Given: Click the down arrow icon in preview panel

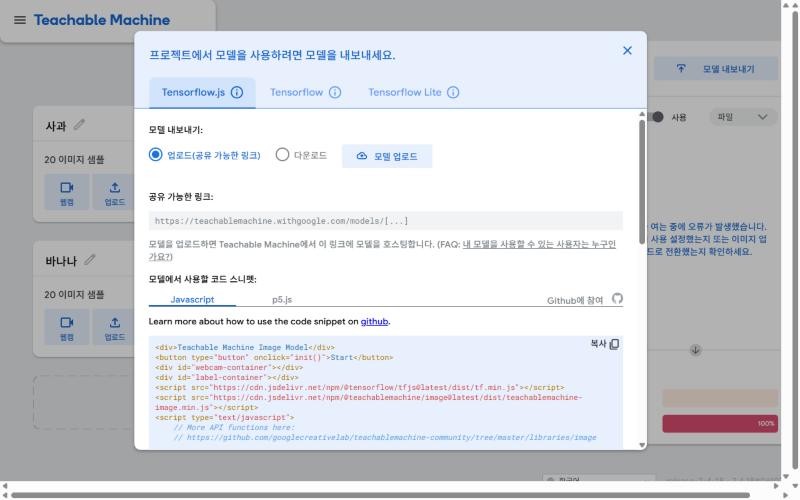Looking at the screenshot, I should [x=695, y=350].
